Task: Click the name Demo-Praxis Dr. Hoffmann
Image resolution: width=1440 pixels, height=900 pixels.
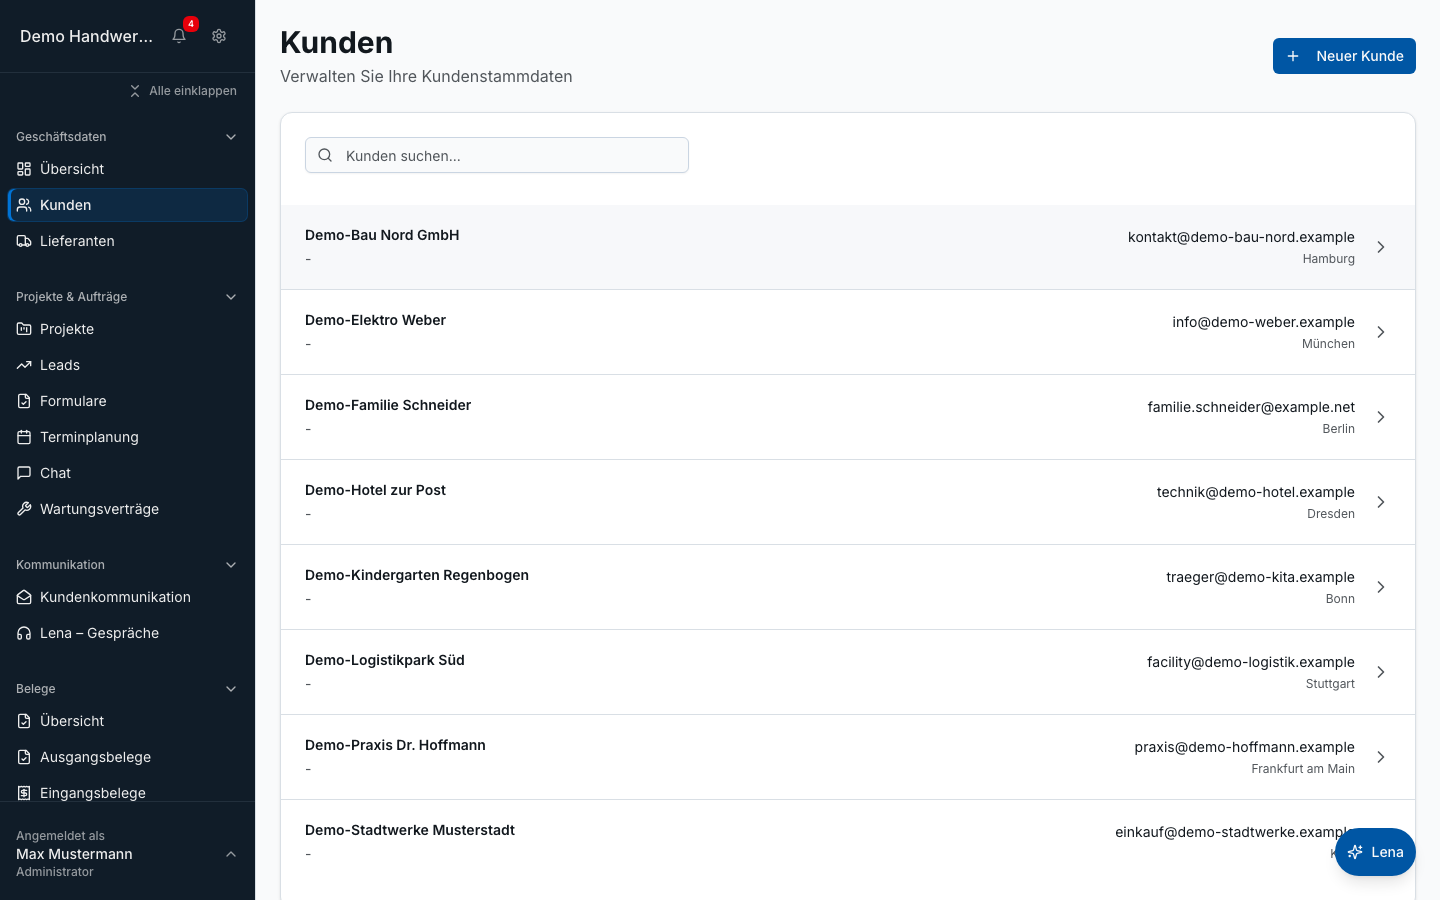Action: click(395, 745)
